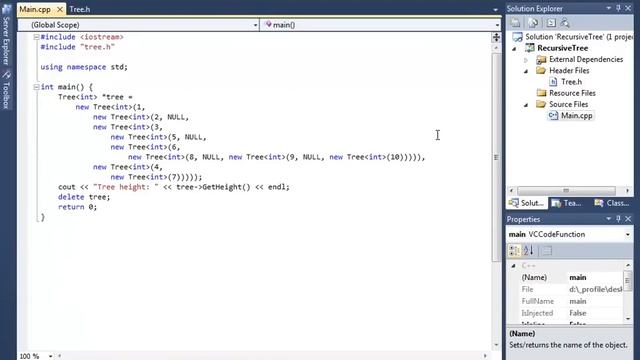The width and height of the screenshot is (640, 360).
Task: Select the RecursiveTree project label
Action: click(x=562, y=48)
